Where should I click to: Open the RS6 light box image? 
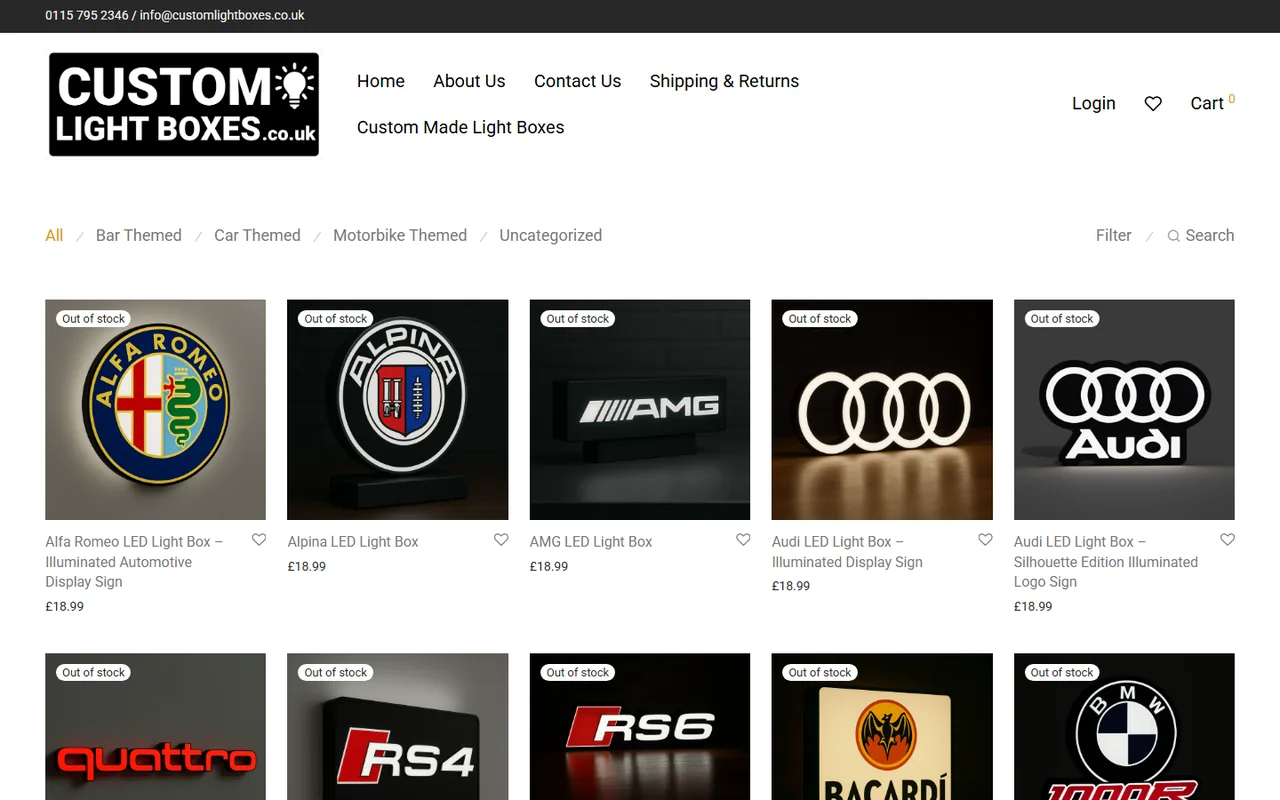pyautogui.click(x=640, y=727)
